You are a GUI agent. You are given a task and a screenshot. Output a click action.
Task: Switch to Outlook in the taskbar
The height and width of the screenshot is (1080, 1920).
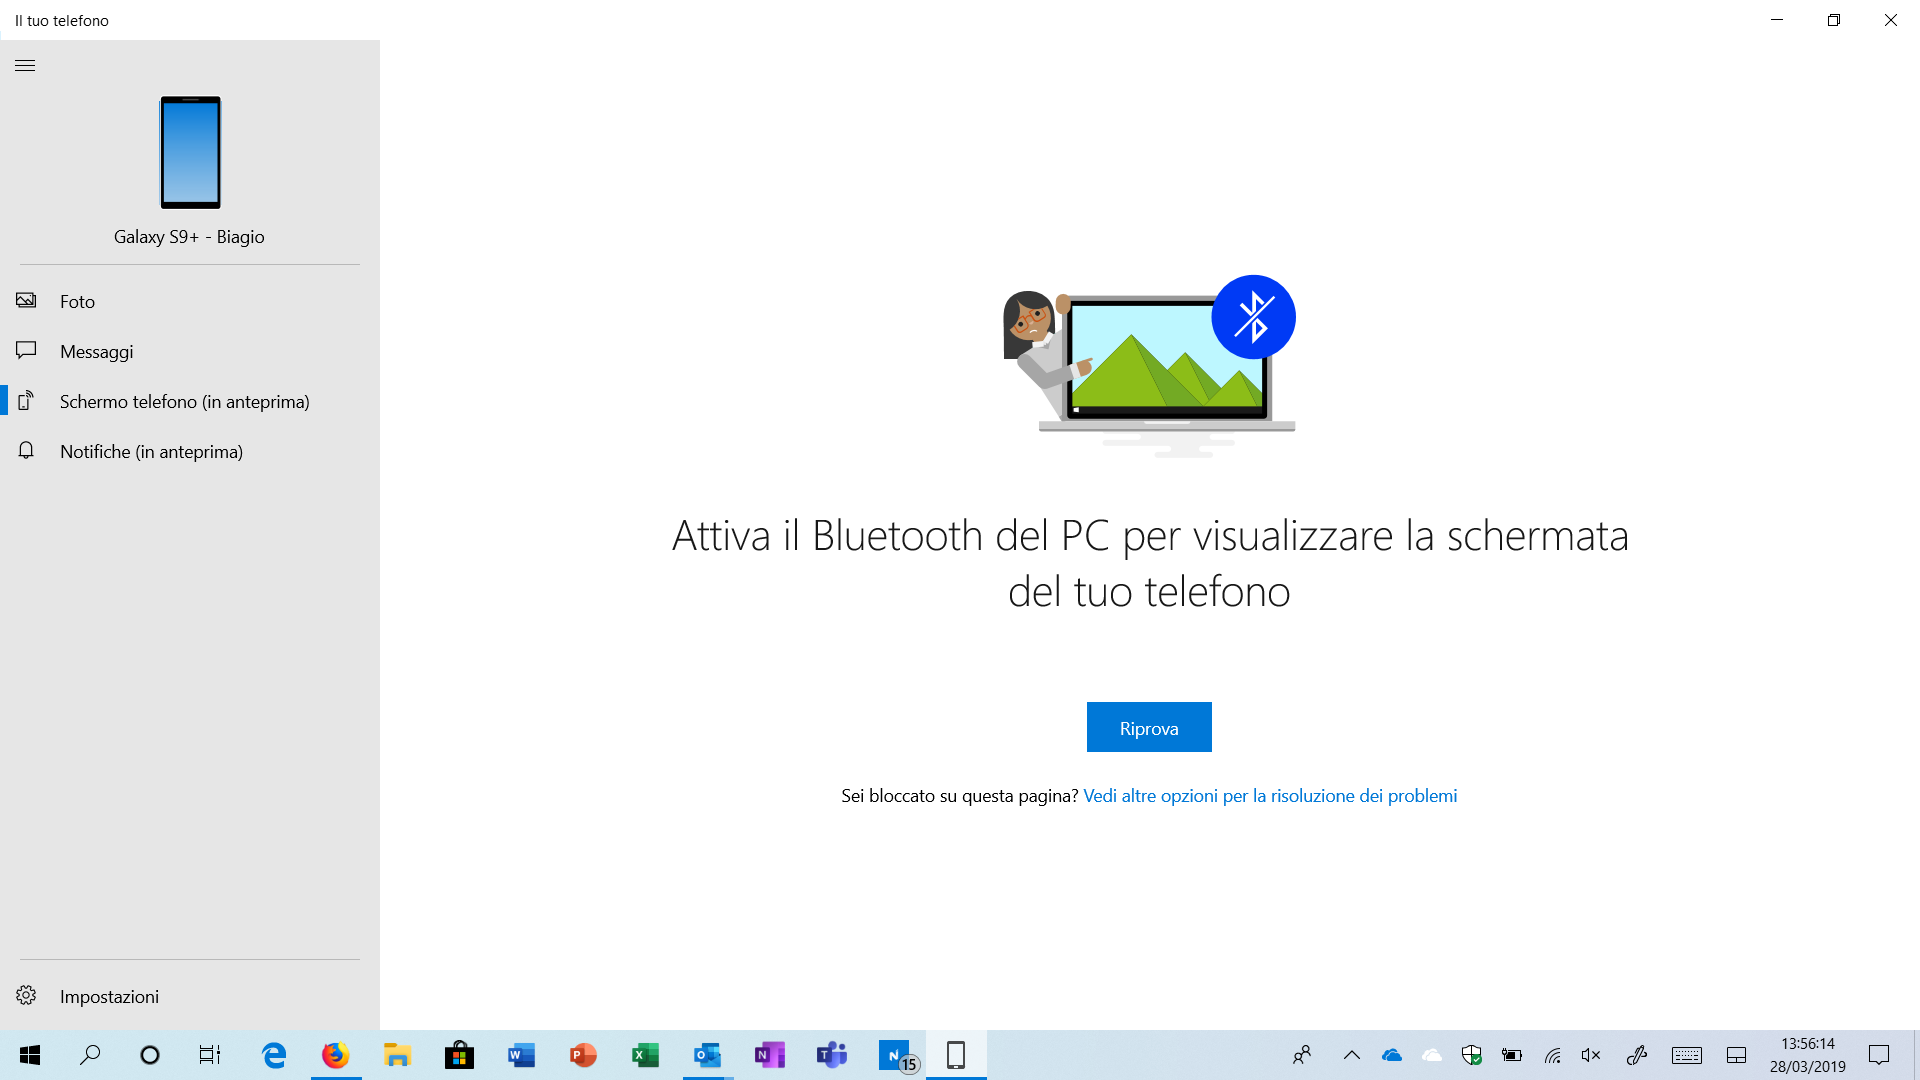tap(707, 1055)
